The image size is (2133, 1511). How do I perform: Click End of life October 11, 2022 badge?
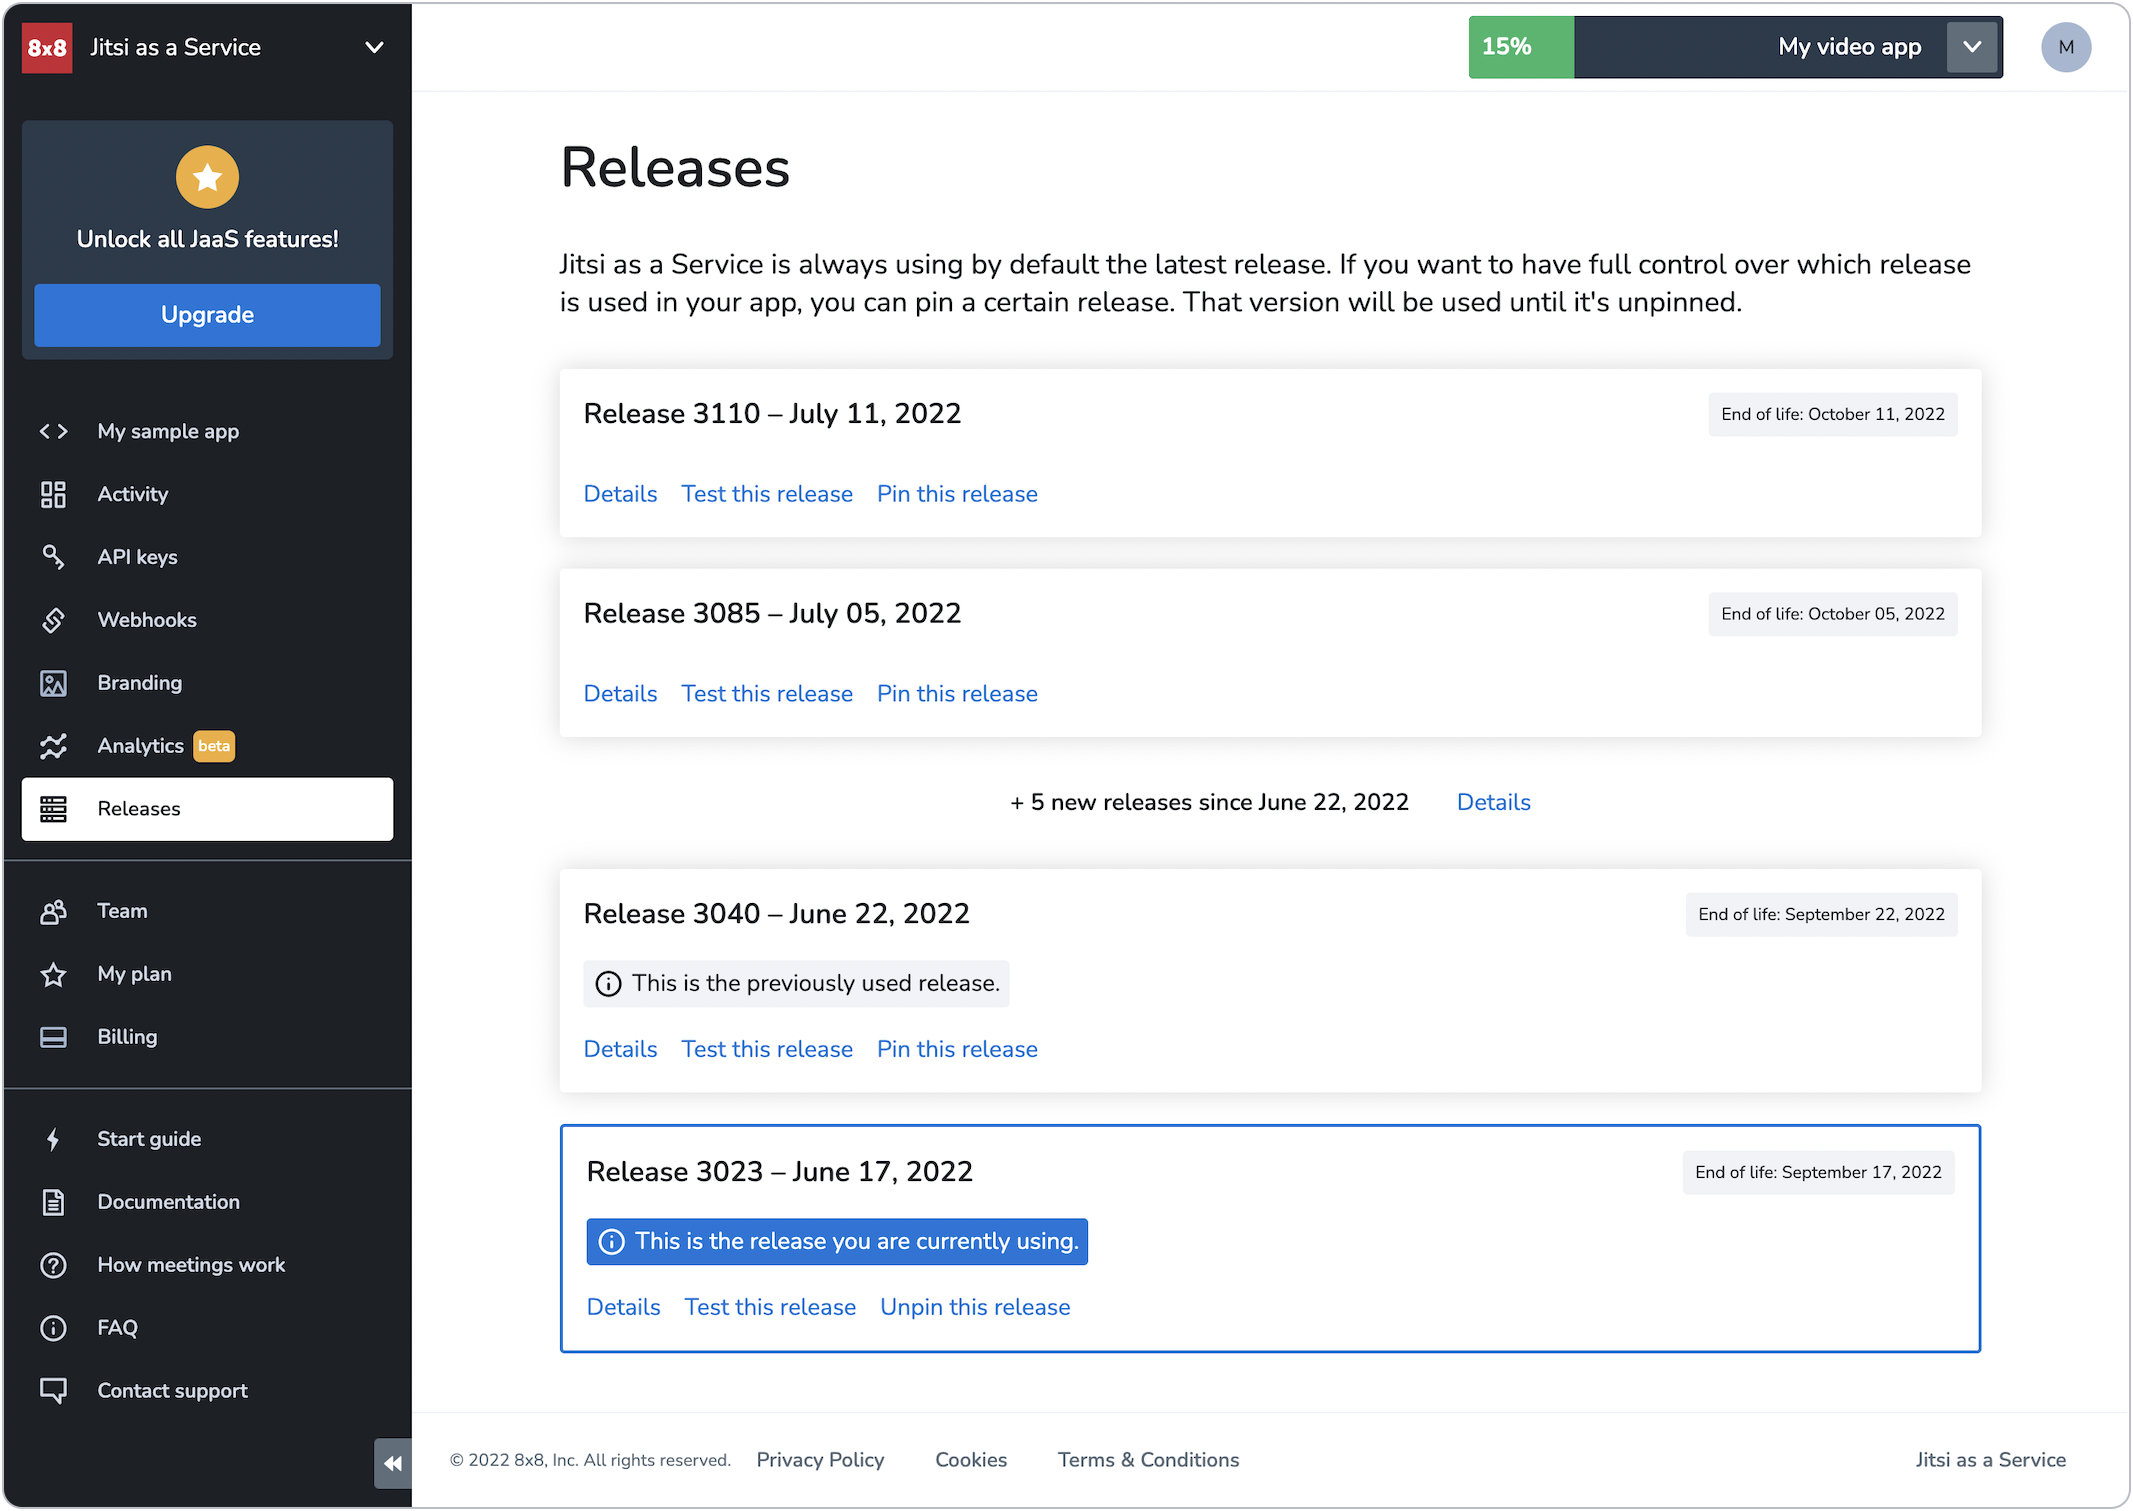(1833, 414)
